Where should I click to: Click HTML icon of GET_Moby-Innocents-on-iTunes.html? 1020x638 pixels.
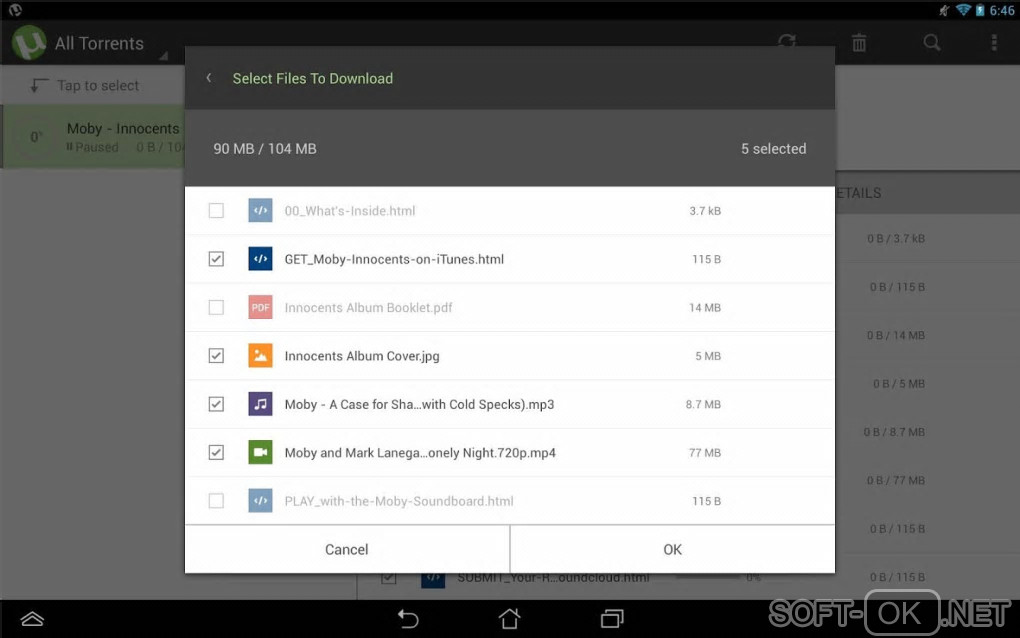pos(260,259)
